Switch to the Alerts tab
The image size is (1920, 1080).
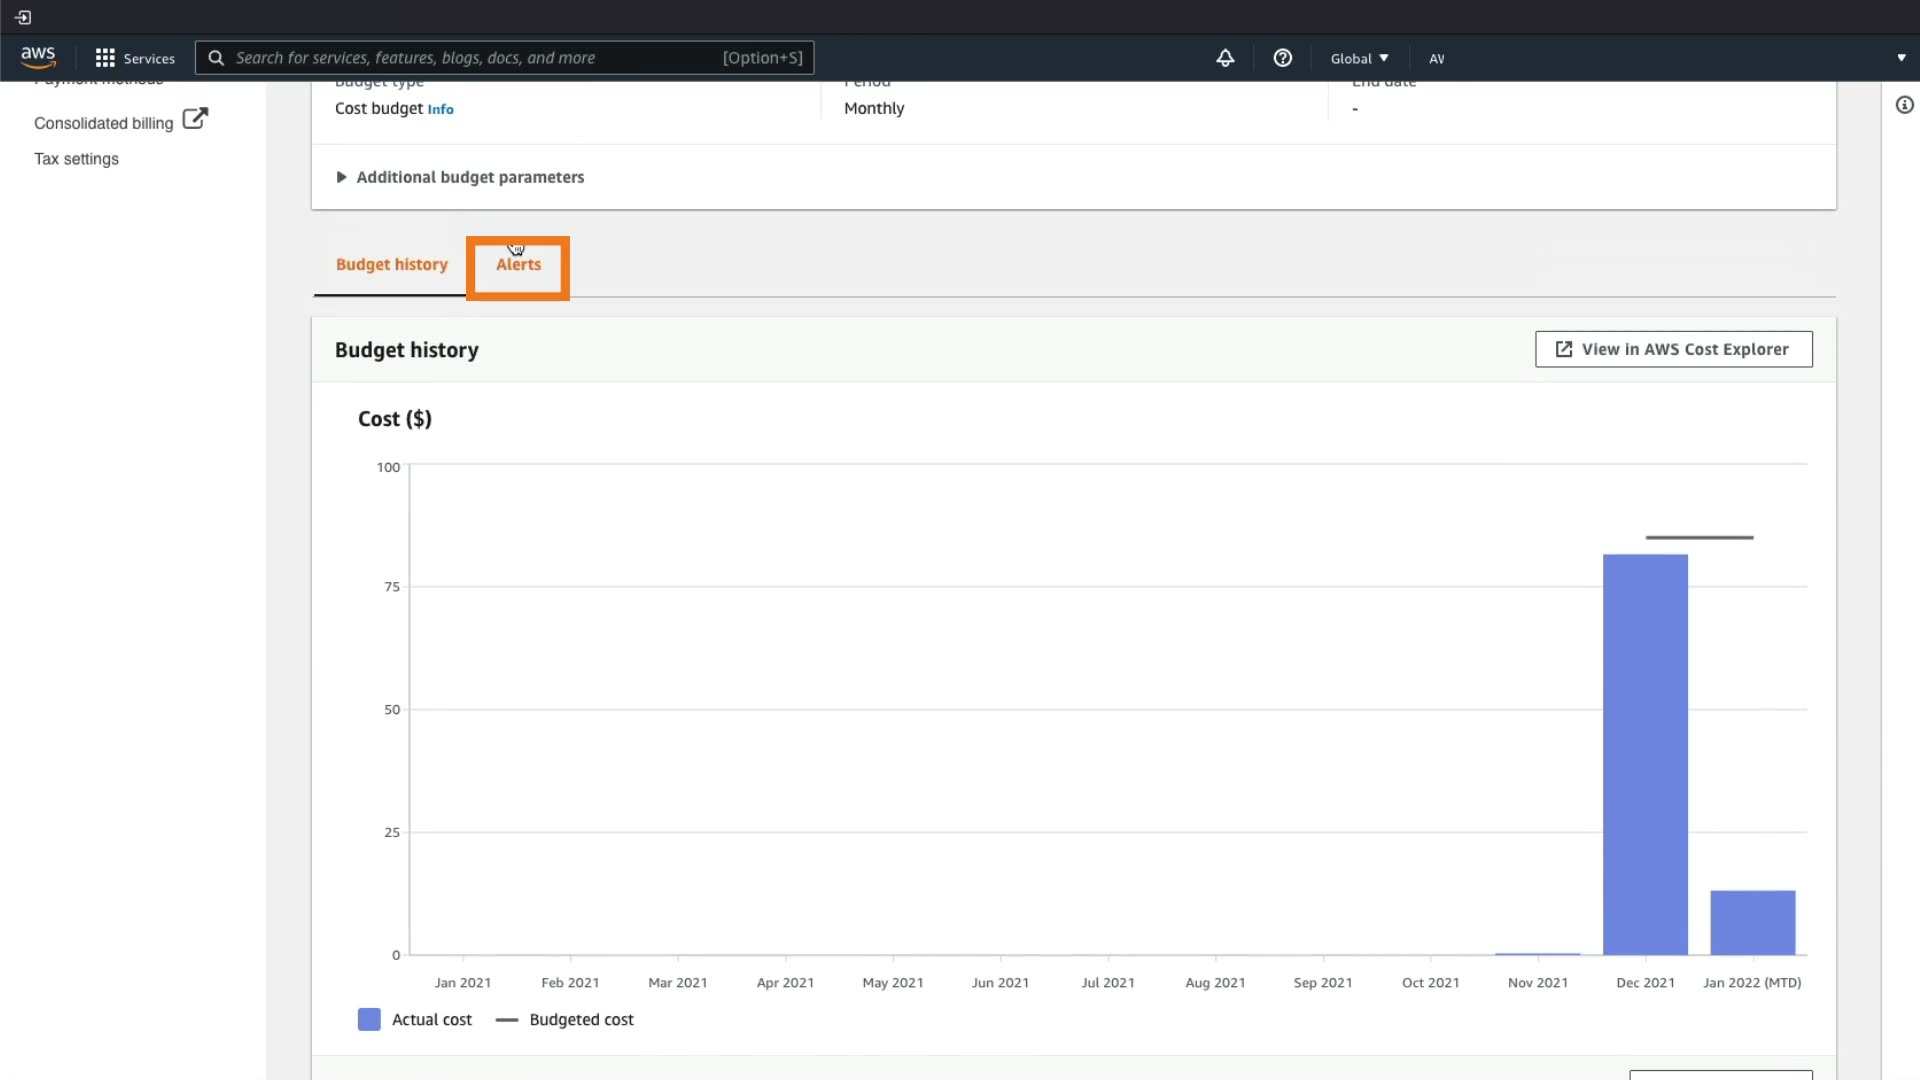click(x=518, y=265)
